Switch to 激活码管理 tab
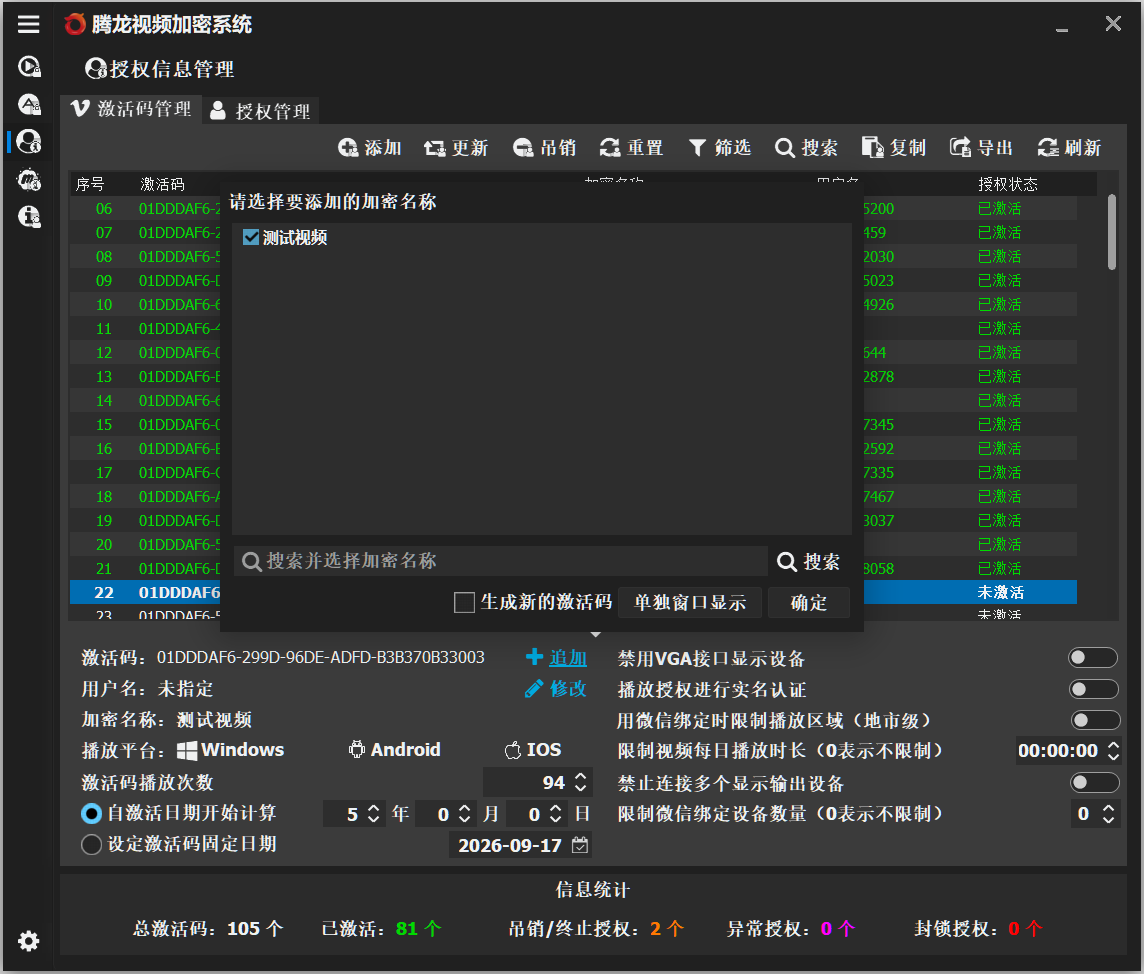The image size is (1144, 974). tap(131, 109)
